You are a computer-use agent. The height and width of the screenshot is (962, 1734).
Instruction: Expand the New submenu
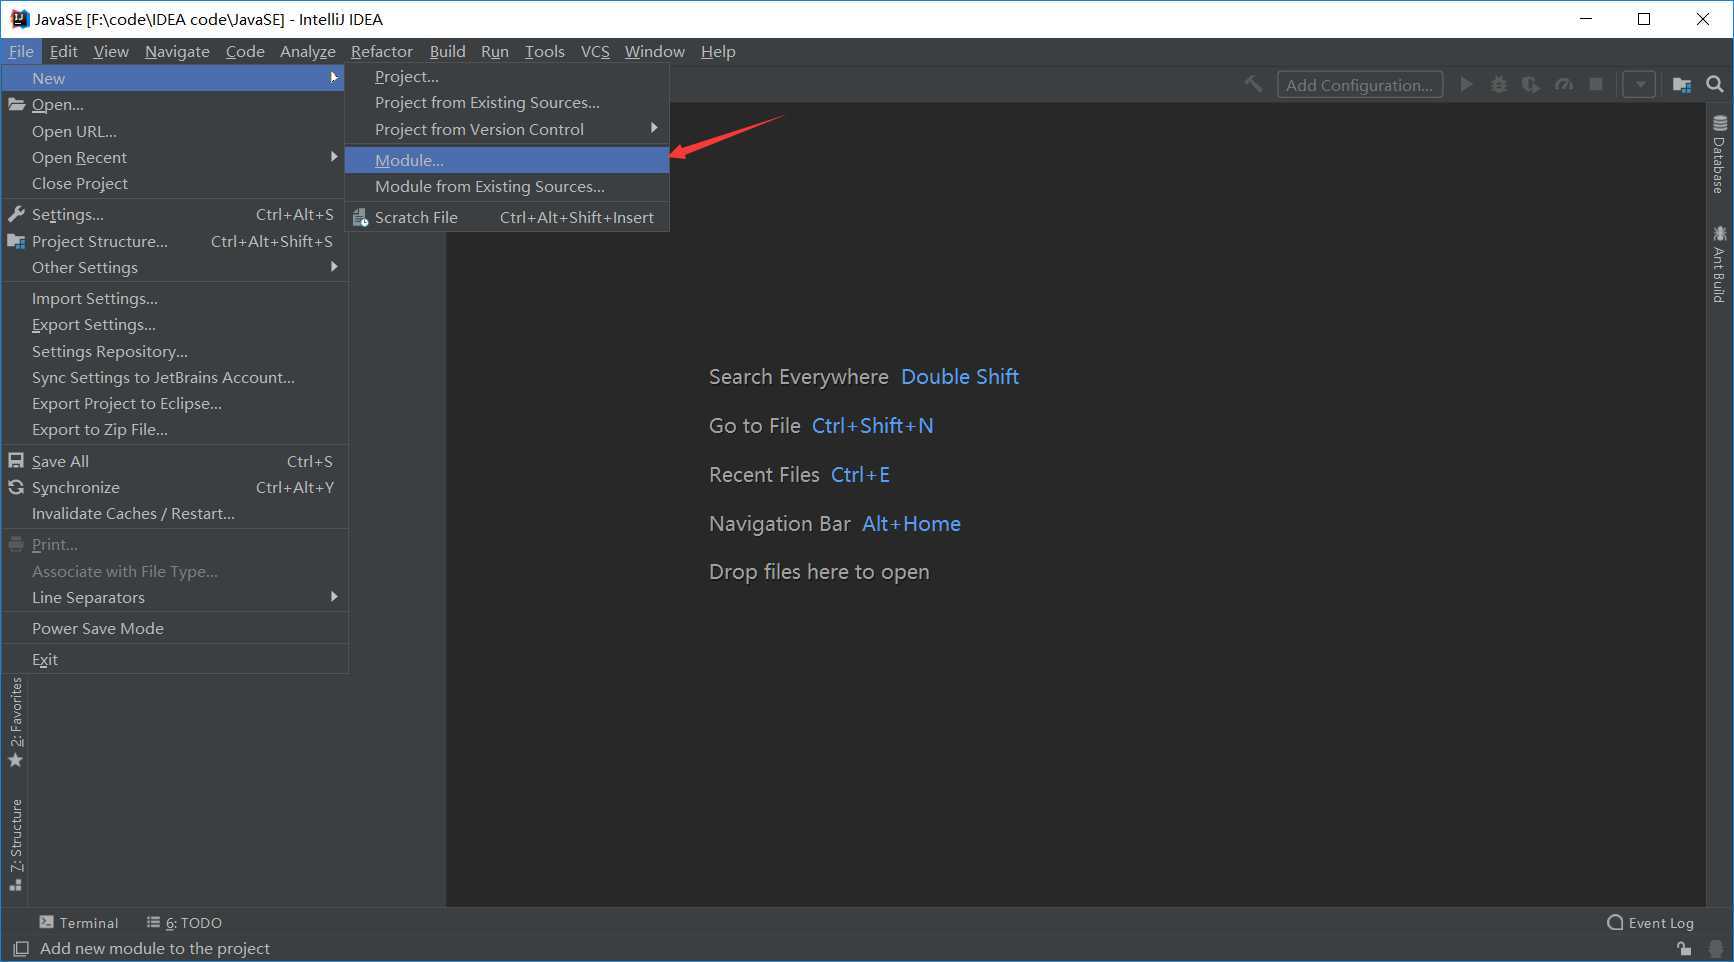tap(174, 78)
